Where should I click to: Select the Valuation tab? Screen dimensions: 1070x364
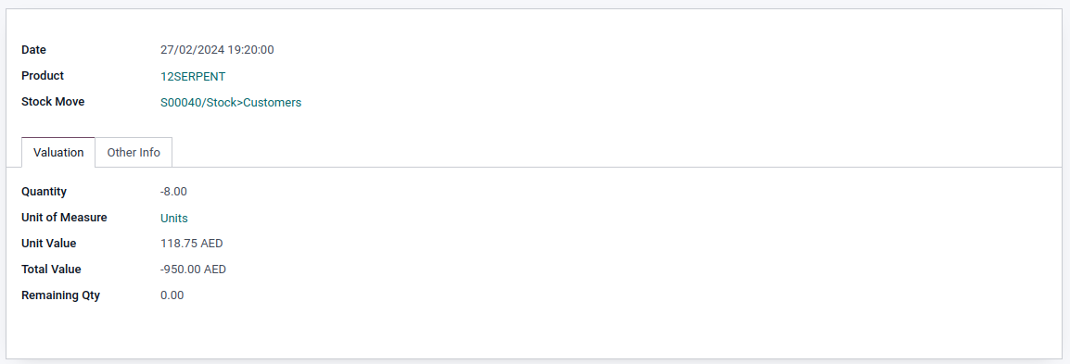click(x=59, y=152)
